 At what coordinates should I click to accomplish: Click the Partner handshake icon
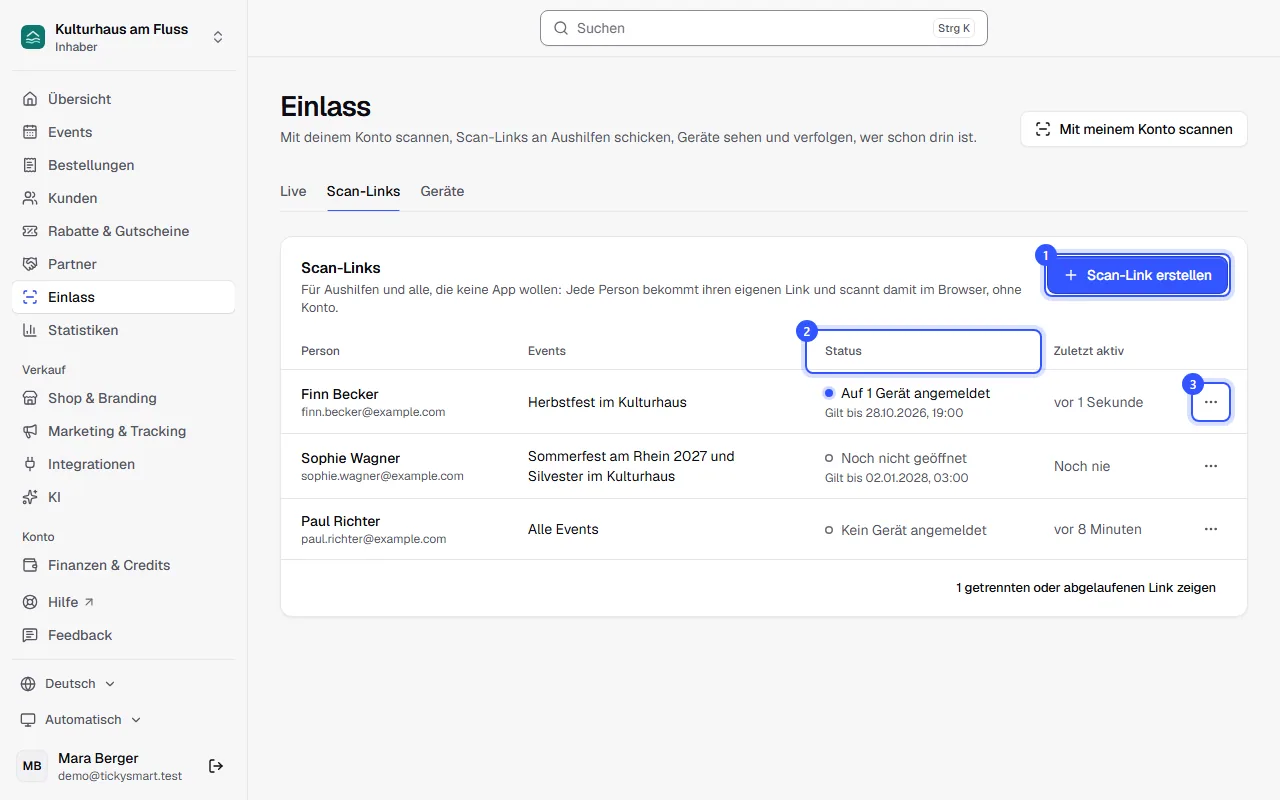[x=30, y=264]
